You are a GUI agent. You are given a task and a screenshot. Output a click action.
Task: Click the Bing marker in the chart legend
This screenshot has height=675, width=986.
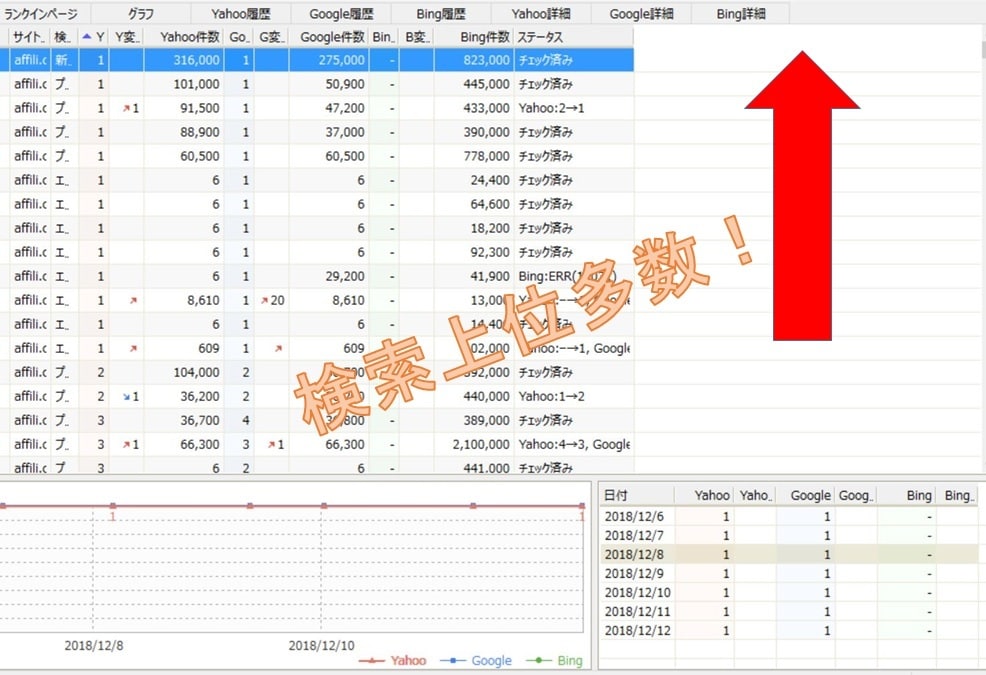coord(538,661)
